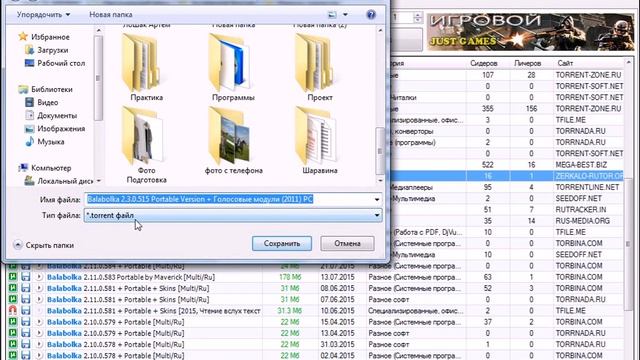The image size is (640, 360).
Task: Click the folder list scroll-up arrow
Action: [380, 30]
